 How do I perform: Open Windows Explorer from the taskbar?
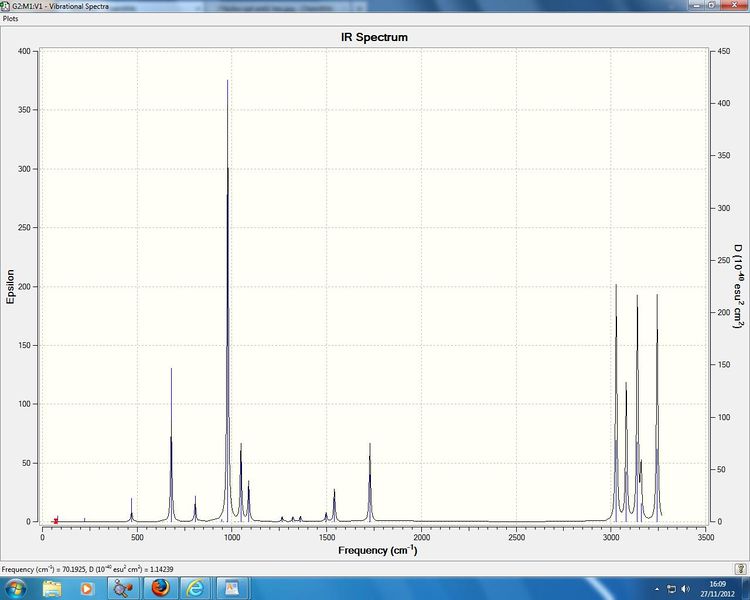click(52, 589)
